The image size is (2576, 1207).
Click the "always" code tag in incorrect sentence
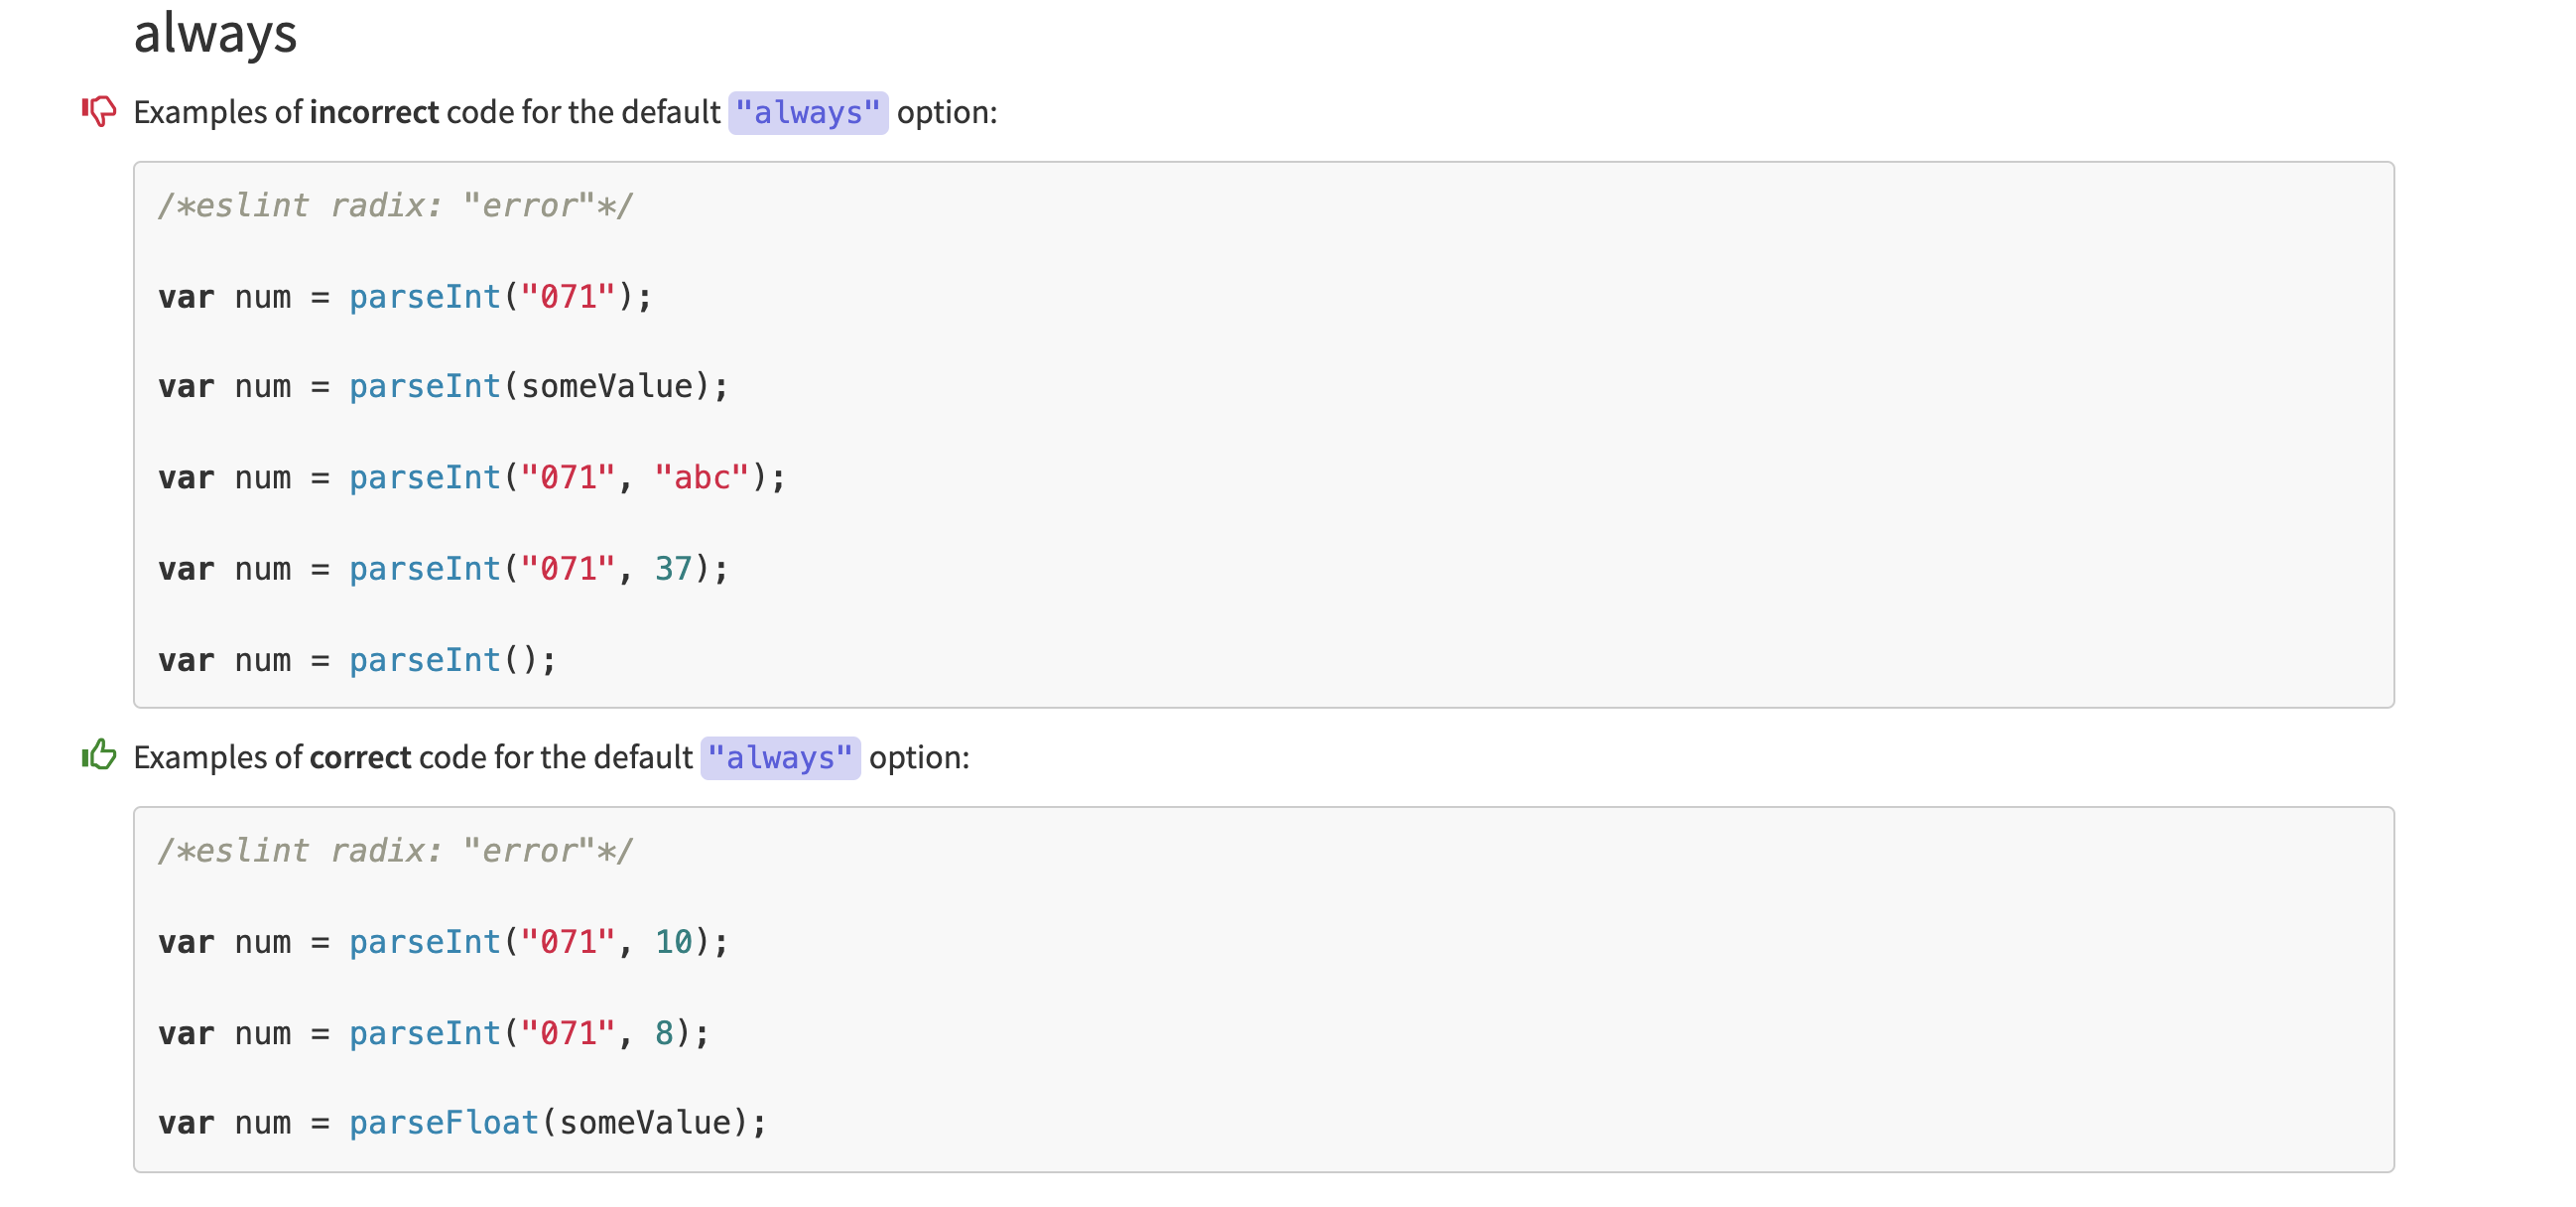click(807, 113)
